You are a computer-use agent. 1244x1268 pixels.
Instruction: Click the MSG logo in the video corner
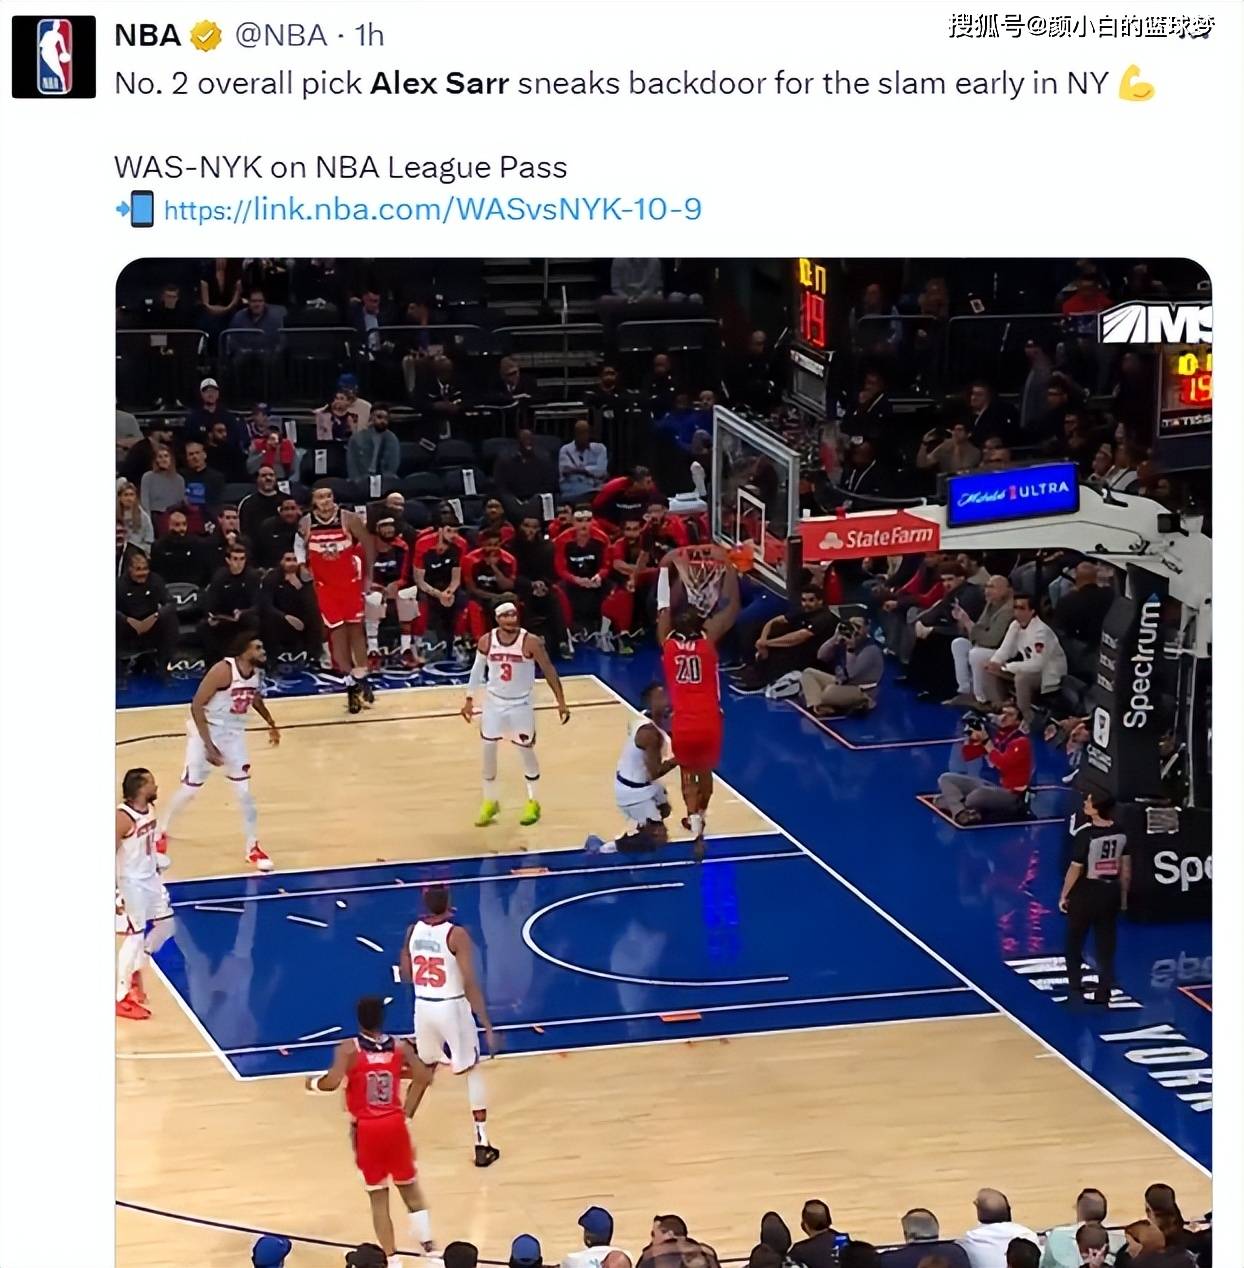1156,323
